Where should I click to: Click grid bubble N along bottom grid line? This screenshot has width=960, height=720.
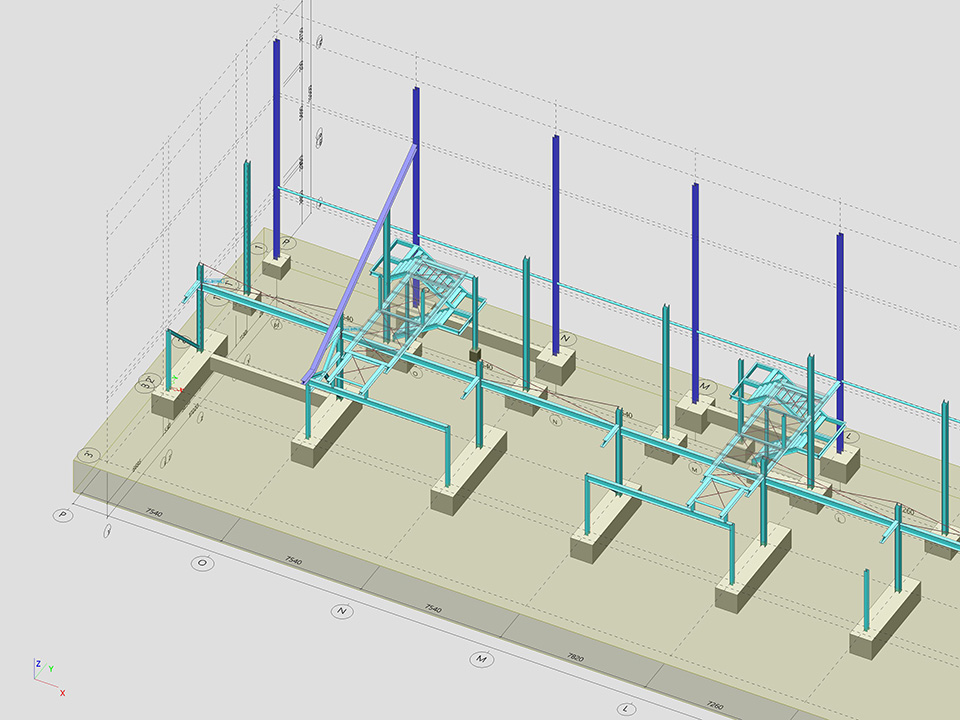coord(343,611)
